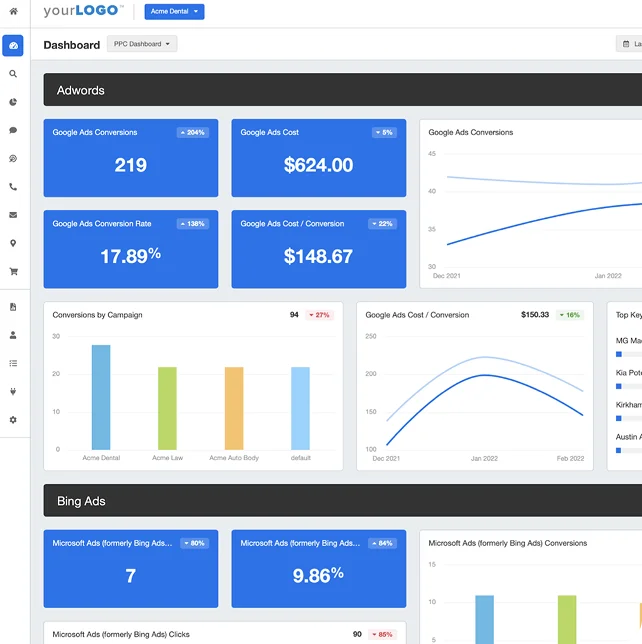Open the Dashboard gauge icon in sidebar

[x=13, y=46]
